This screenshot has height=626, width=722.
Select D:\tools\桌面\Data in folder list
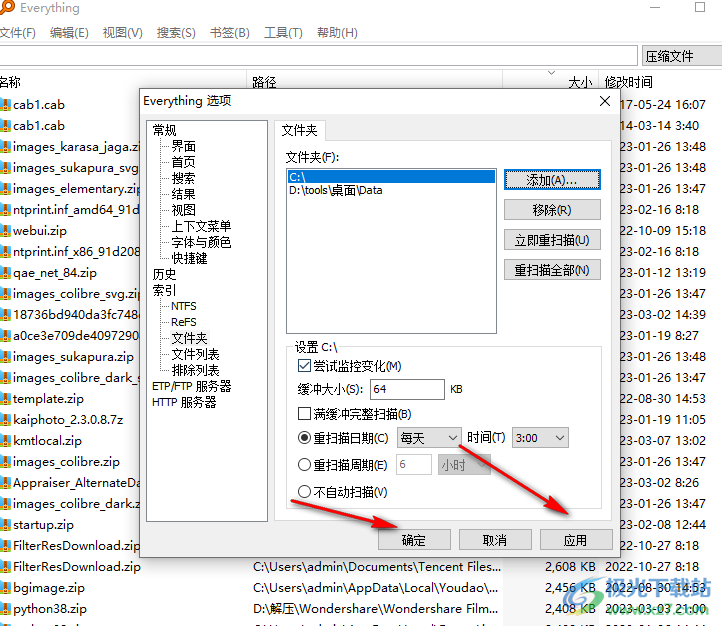click(x=336, y=190)
